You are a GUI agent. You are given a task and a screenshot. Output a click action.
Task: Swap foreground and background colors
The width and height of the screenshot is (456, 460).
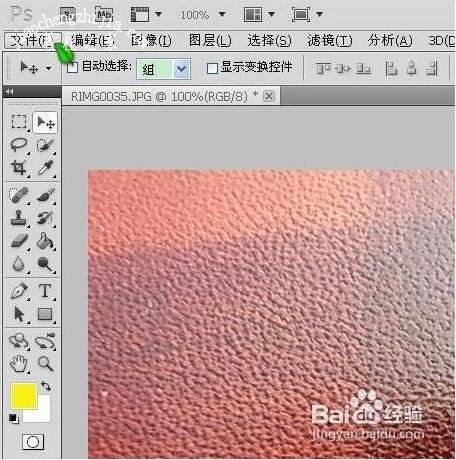pos(46,386)
